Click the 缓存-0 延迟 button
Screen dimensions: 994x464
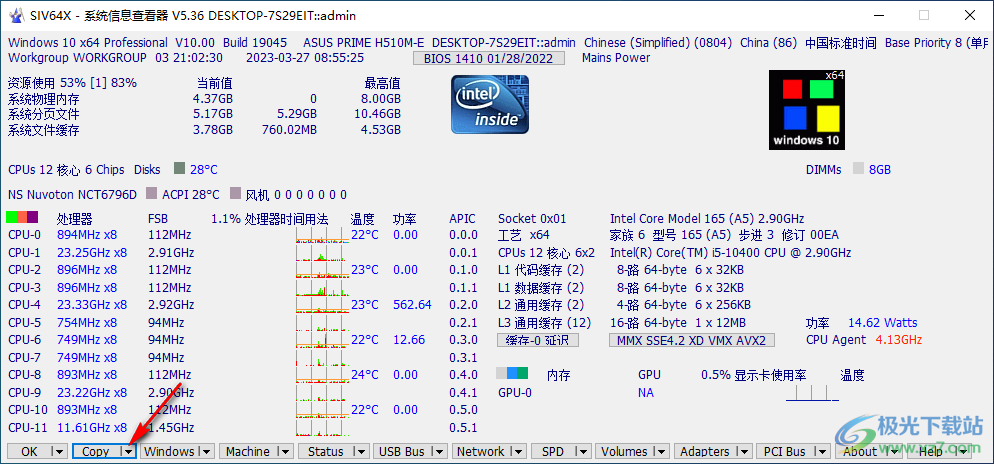click(x=538, y=340)
